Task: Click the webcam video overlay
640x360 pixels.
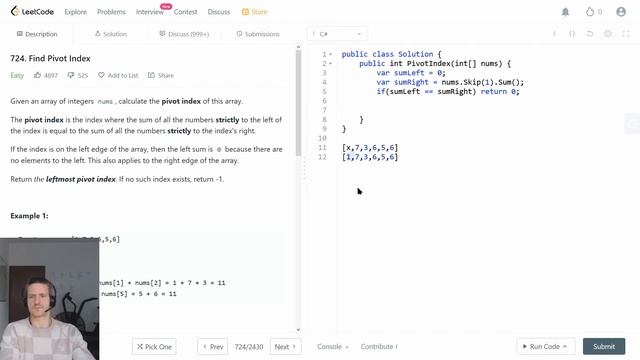Action: pos(49,299)
